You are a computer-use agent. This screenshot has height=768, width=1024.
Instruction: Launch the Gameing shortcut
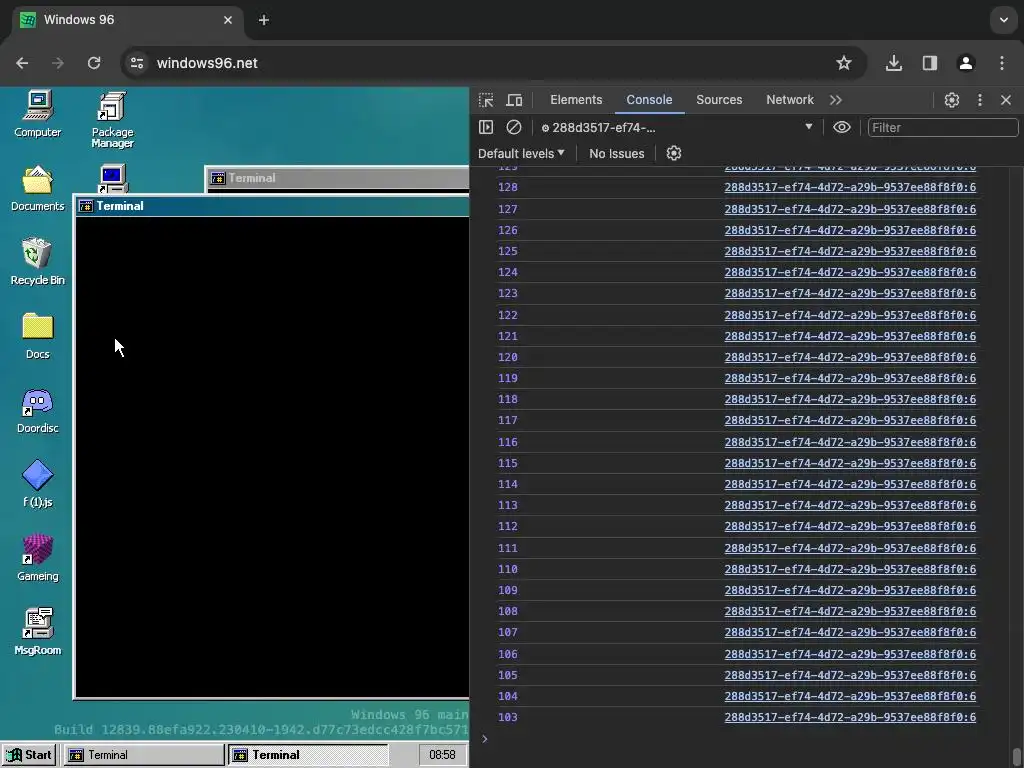coord(37,558)
